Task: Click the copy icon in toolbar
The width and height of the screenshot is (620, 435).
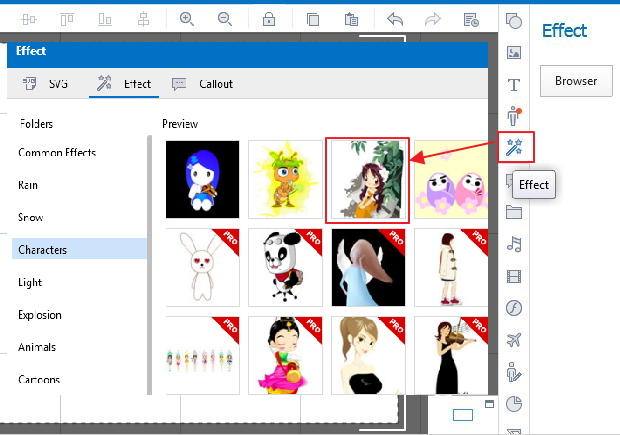Action: (313, 19)
